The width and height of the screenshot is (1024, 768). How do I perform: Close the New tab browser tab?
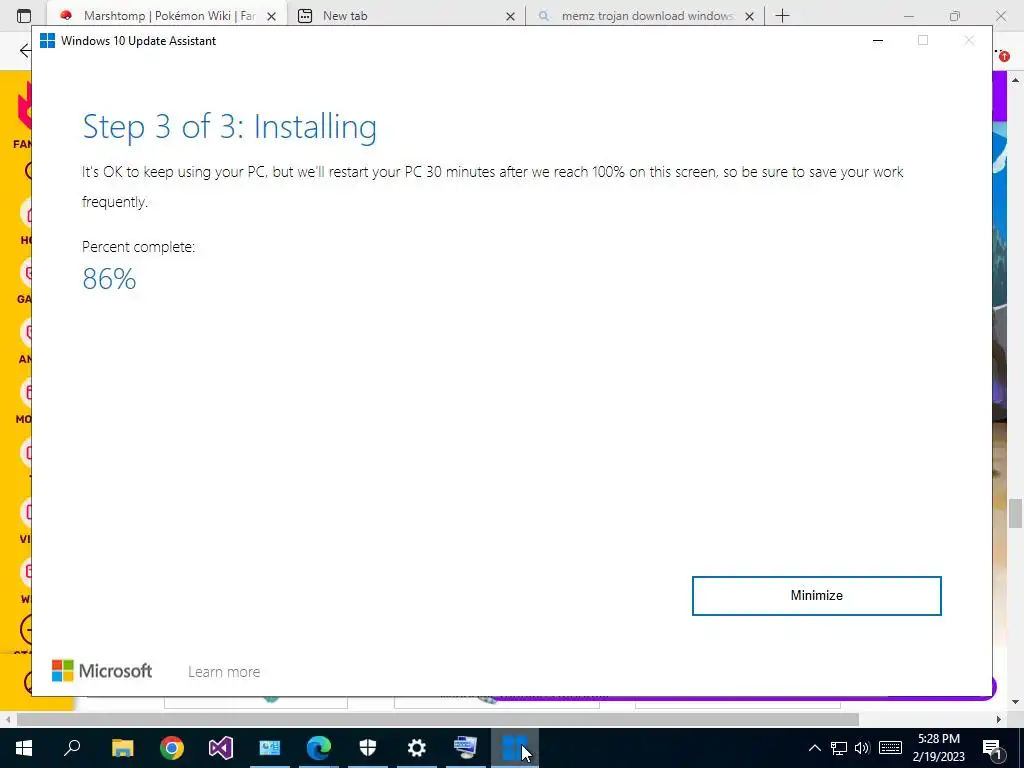click(511, 16)
